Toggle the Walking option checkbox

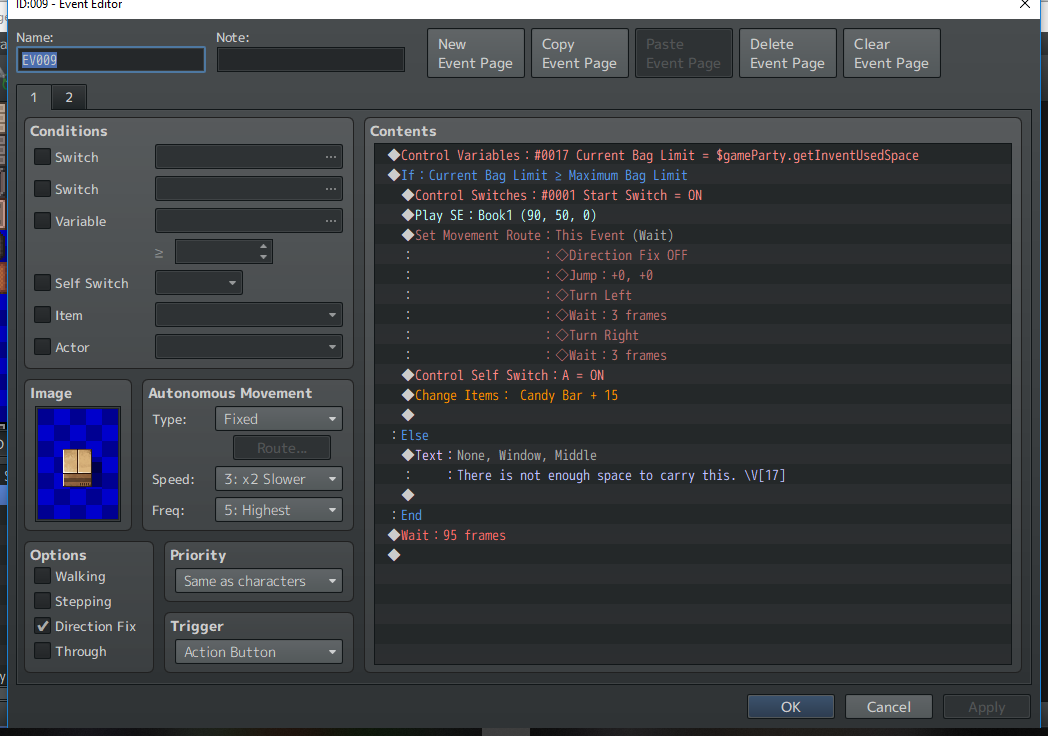coord(42,576)
